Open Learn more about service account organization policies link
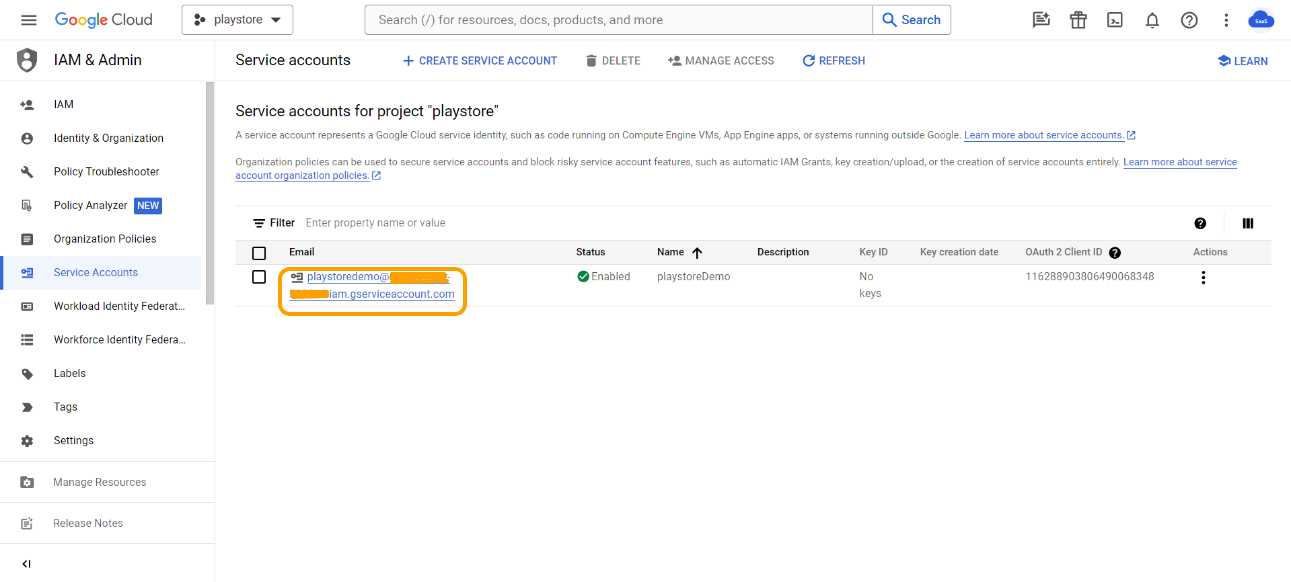Screen dimensions: 1291x582 point(1180,162)
